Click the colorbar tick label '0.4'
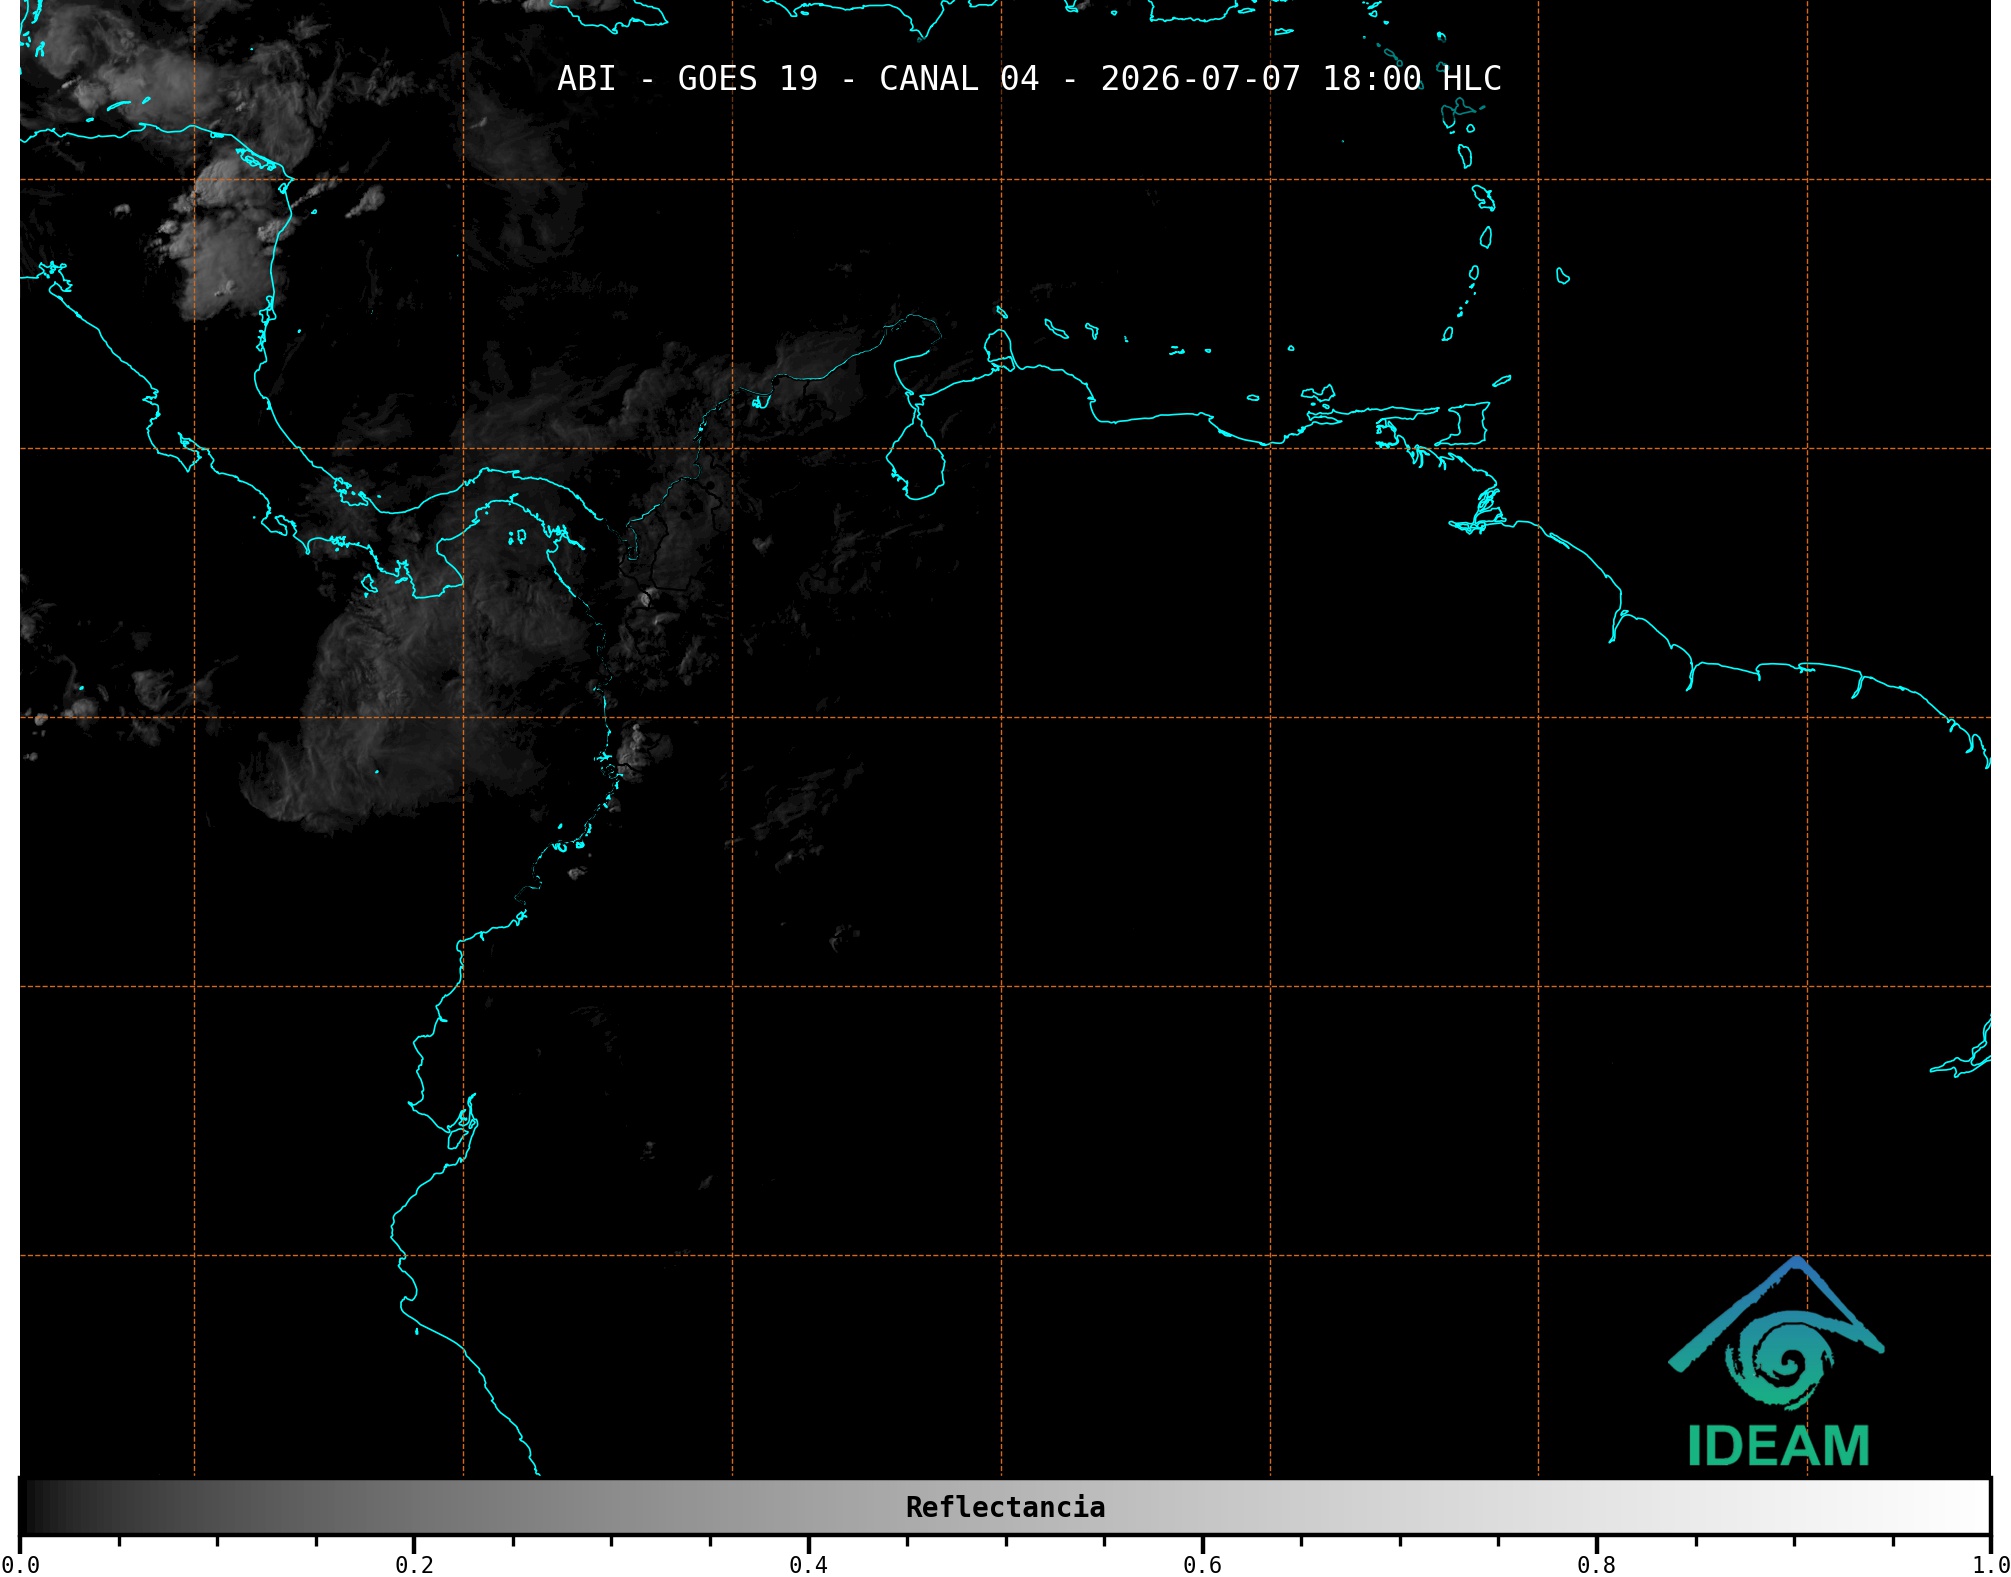 click(x=808, y=1564)
